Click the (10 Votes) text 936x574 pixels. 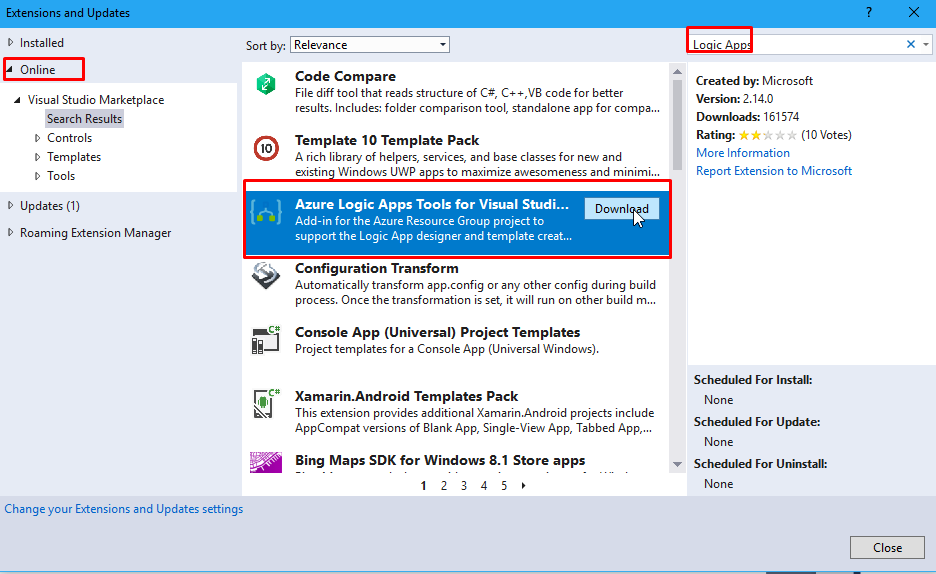pos(826,135)
